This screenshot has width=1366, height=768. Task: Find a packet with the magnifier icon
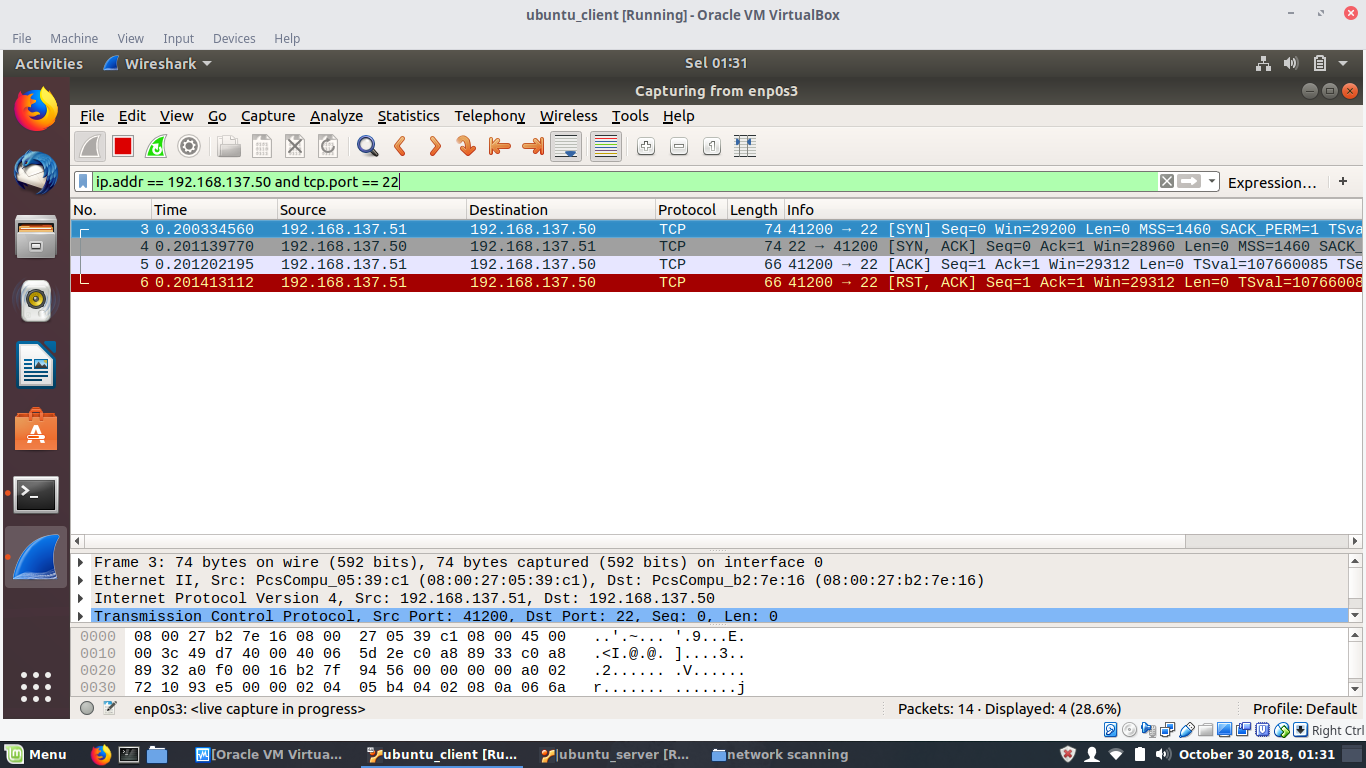click(368, 147)
